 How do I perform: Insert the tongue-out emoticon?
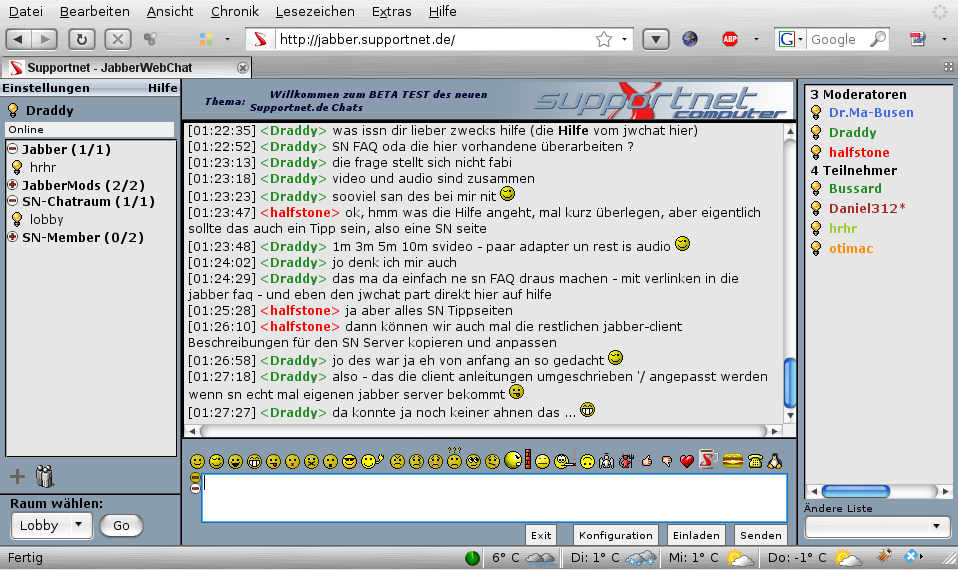(273, 461)
